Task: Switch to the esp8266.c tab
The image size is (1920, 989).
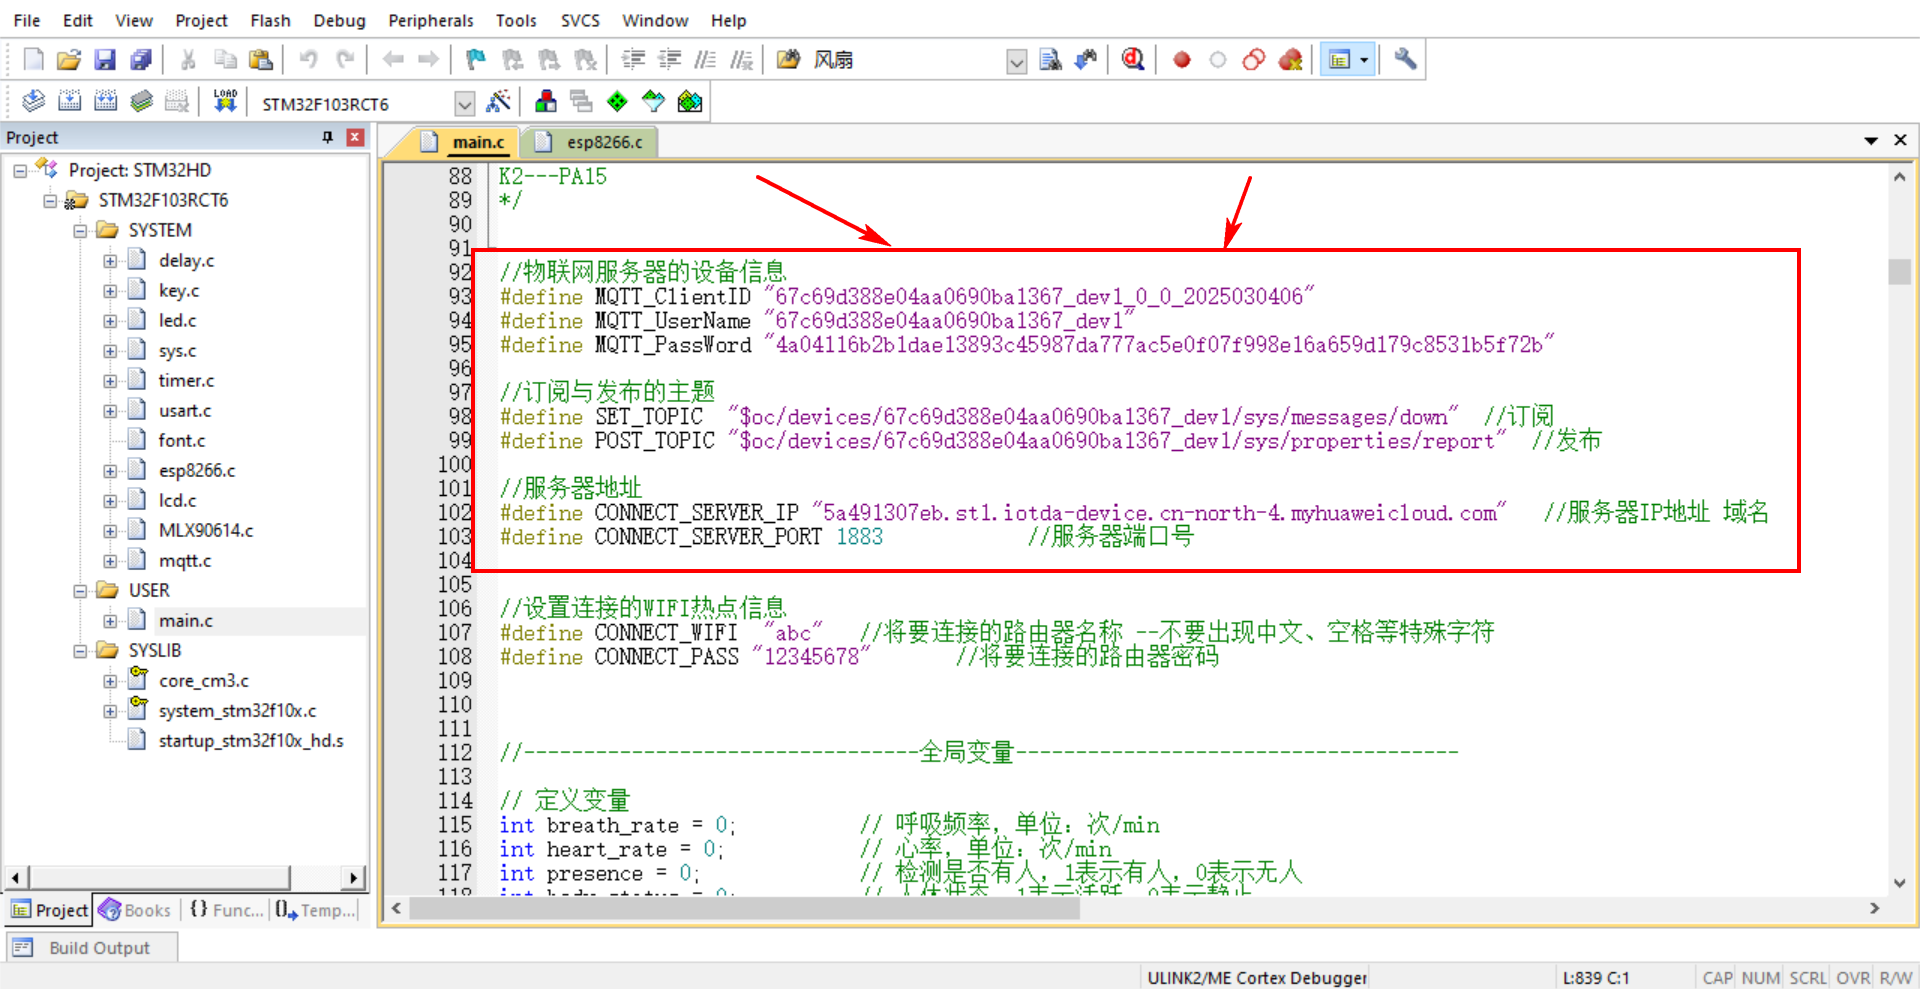Action: (x=590, y=142)
